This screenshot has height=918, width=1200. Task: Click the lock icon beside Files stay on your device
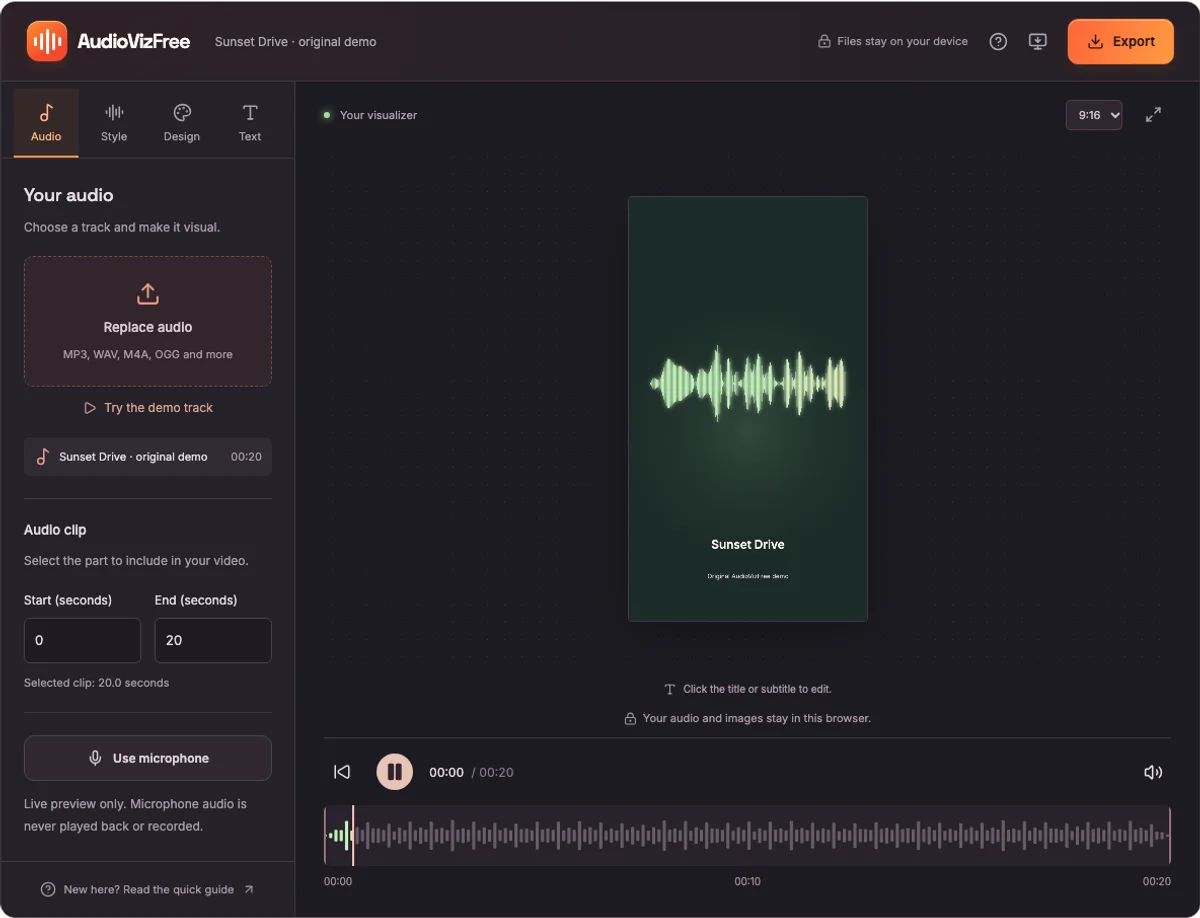[824, 42]
